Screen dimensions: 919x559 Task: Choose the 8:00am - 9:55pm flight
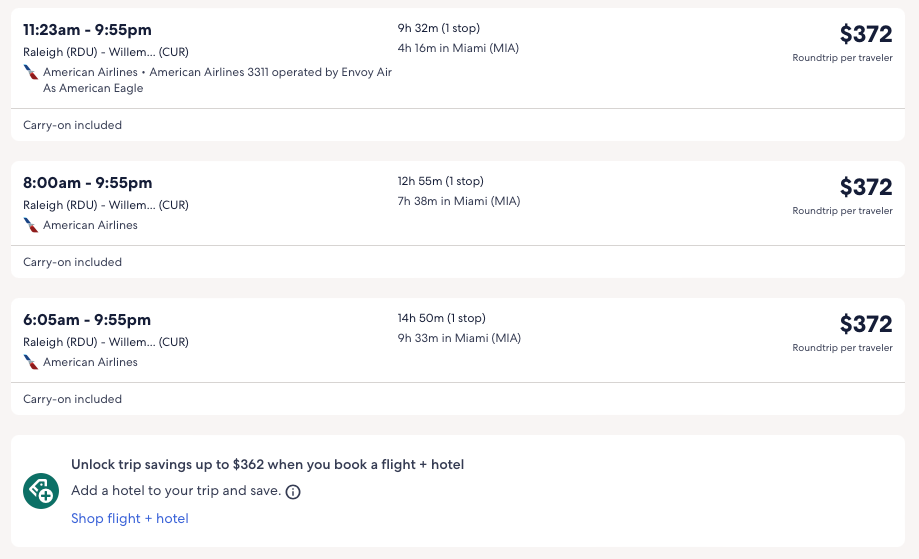88,183
